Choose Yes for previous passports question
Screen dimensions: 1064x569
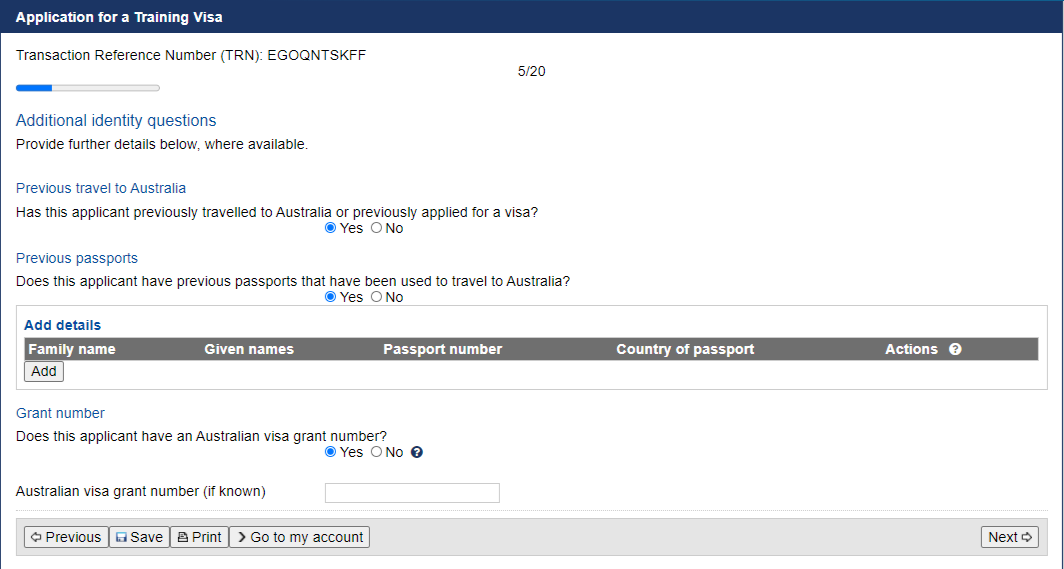pos(330,297)
